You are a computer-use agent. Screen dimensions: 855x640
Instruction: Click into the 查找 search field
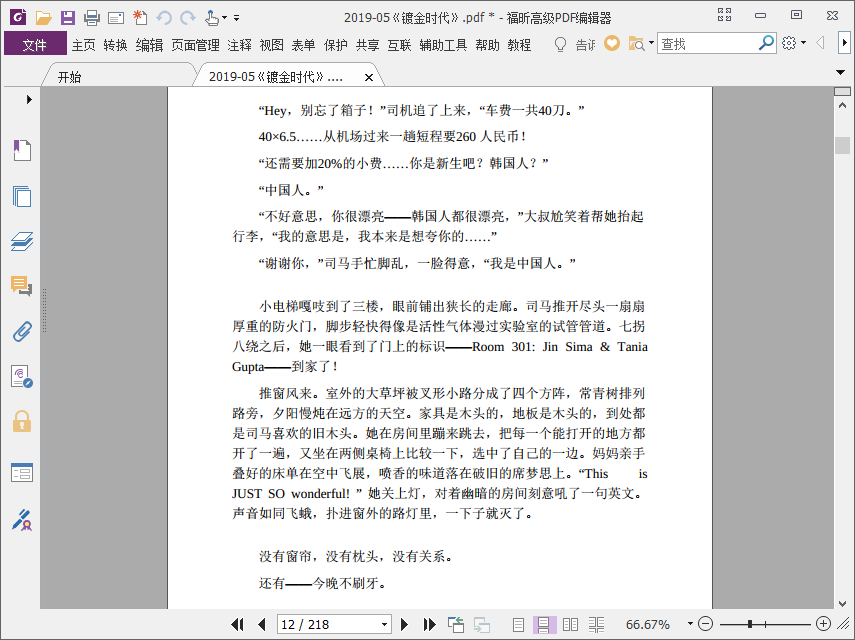[709, 44]
